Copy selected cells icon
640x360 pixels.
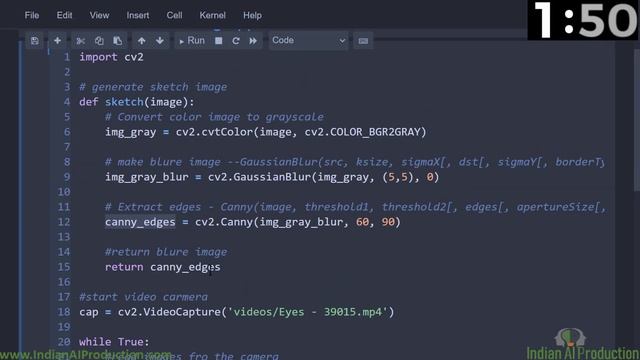99,40
